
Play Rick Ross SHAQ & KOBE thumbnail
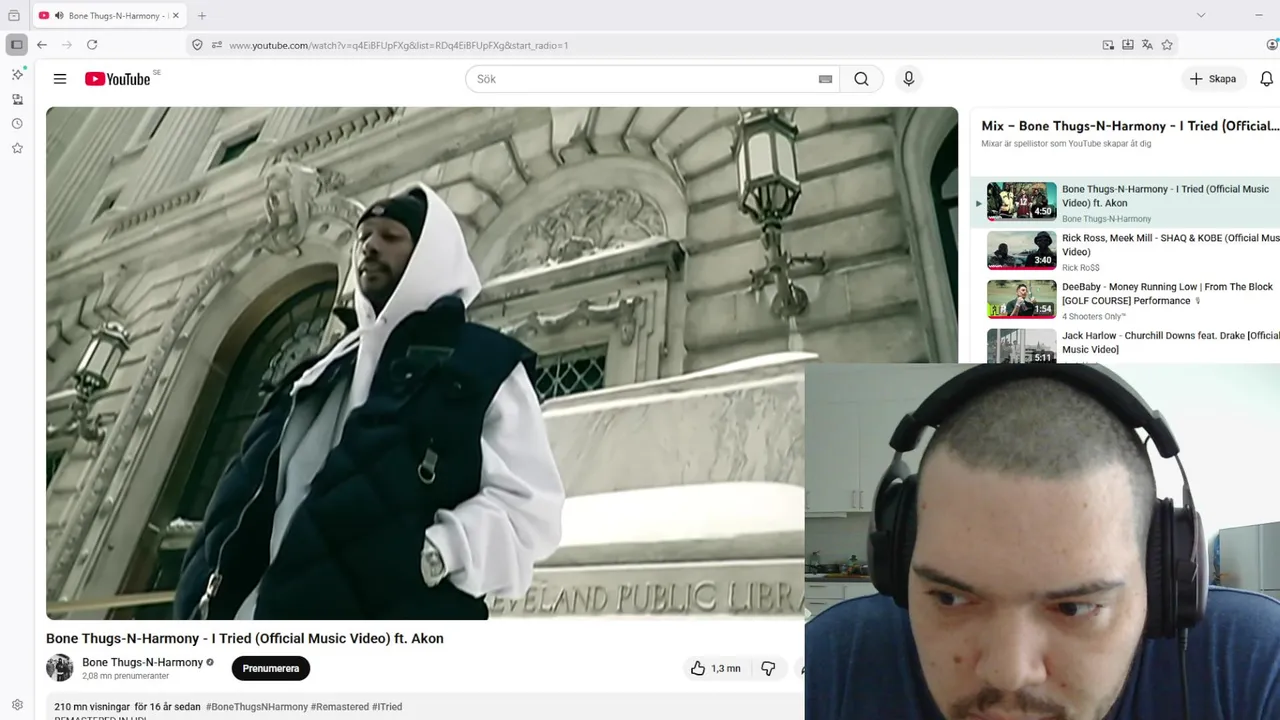tap(1021, 250)
